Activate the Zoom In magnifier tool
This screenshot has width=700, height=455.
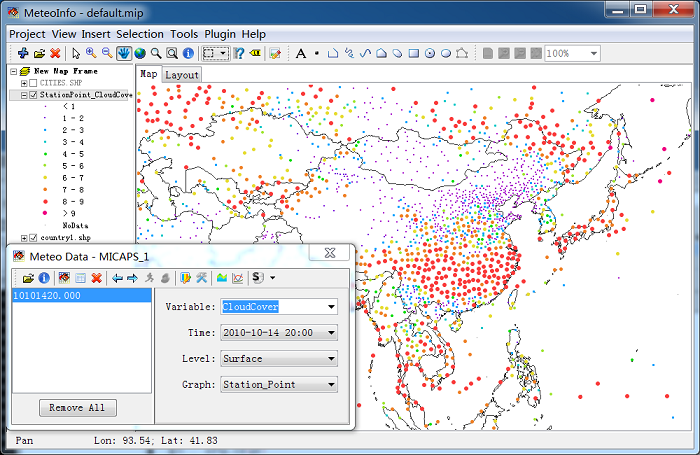coord(91,53)
